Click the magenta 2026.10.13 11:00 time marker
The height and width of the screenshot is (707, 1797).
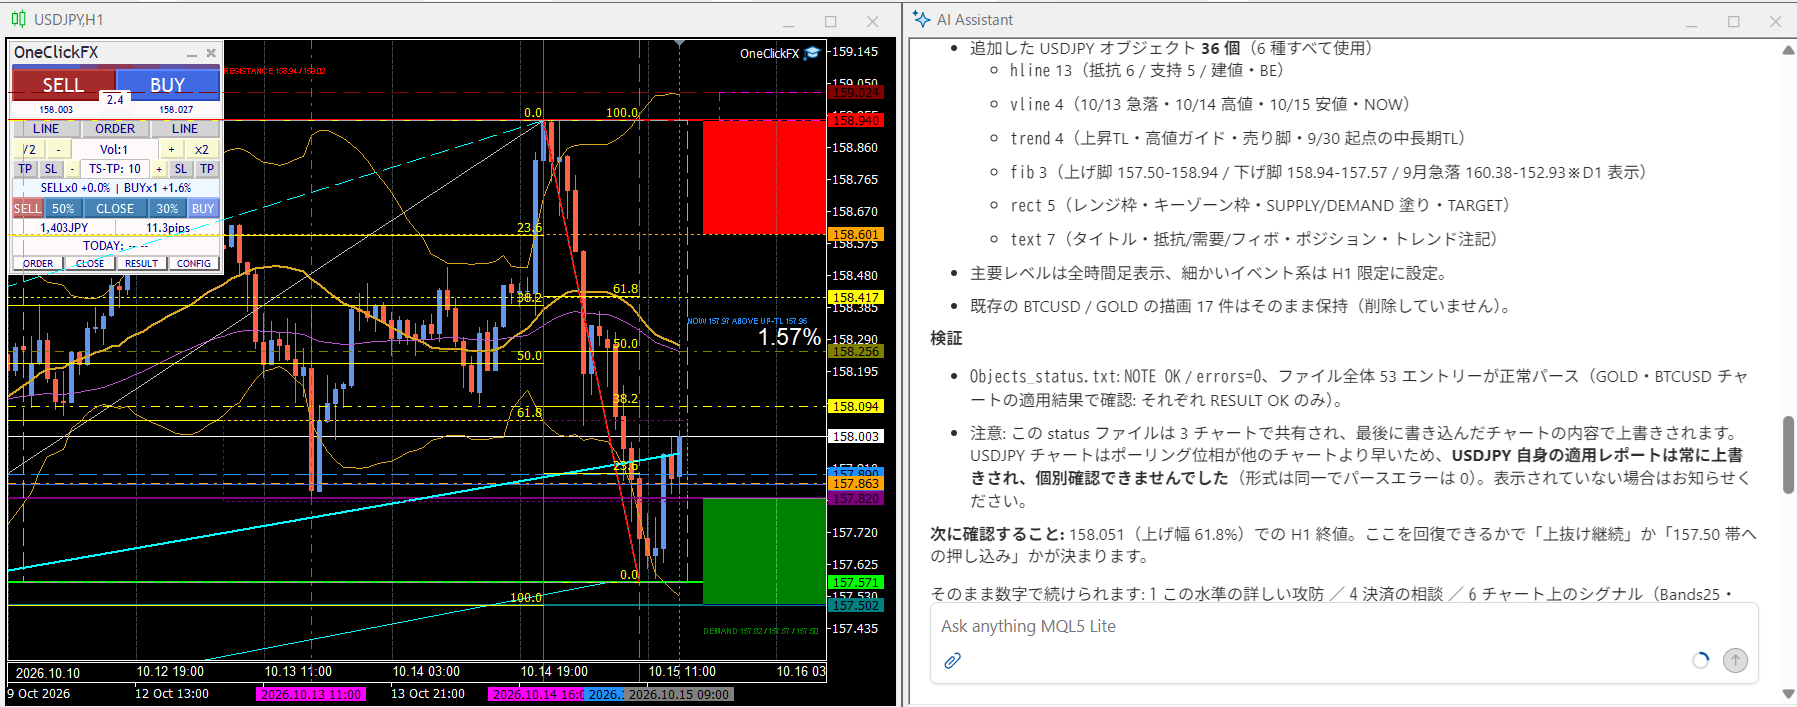pos(311,694)
